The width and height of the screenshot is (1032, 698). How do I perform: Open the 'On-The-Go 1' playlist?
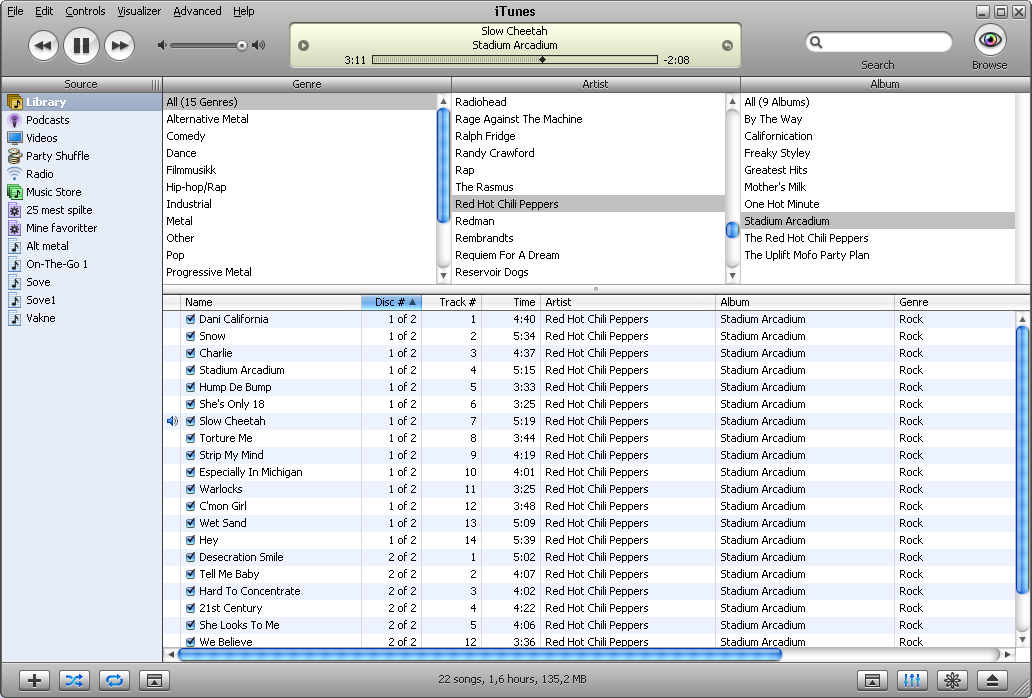pyautogui.click(x=82, y=264)
